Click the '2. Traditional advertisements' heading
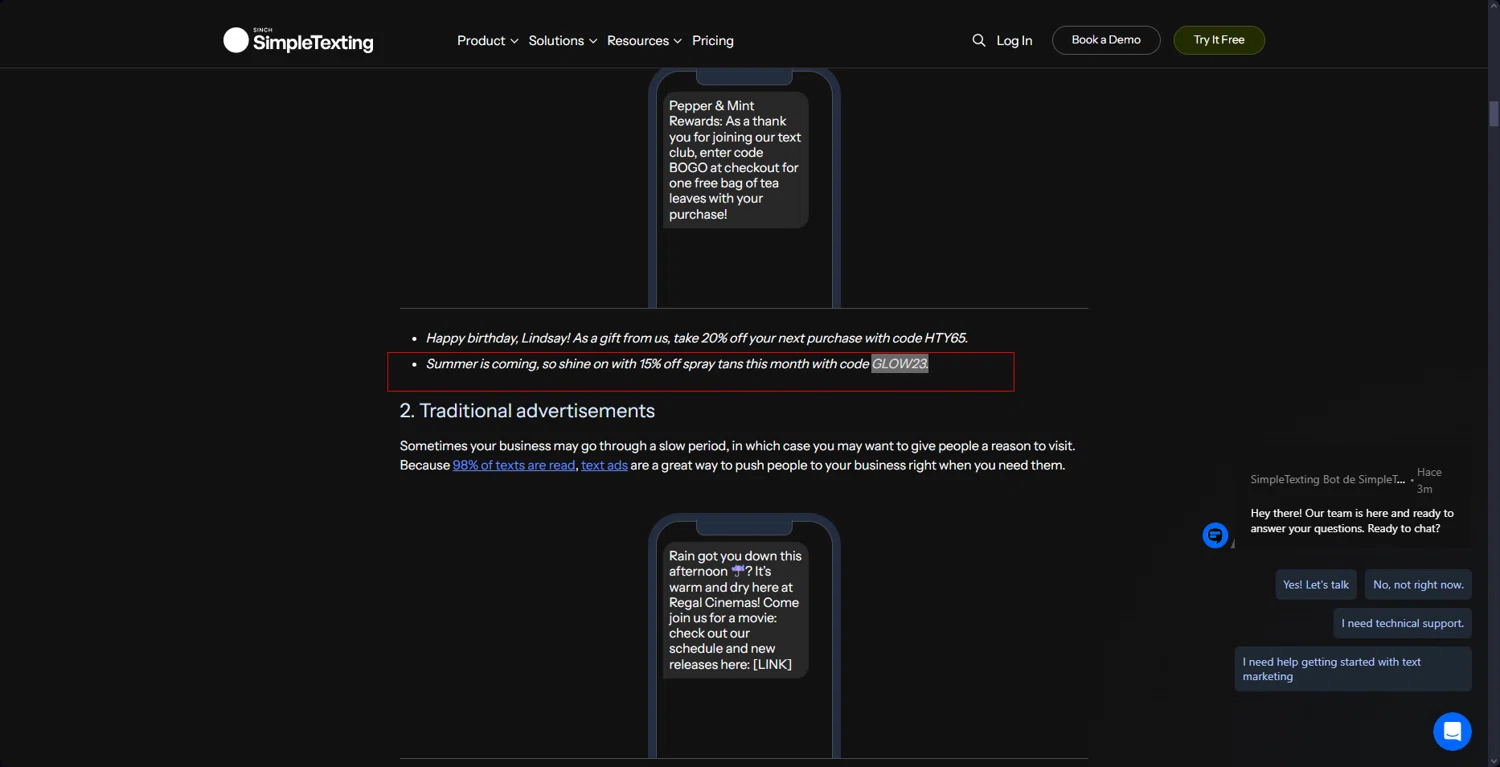This screenshot has width=1500, height=767. [x=527, y=411]
